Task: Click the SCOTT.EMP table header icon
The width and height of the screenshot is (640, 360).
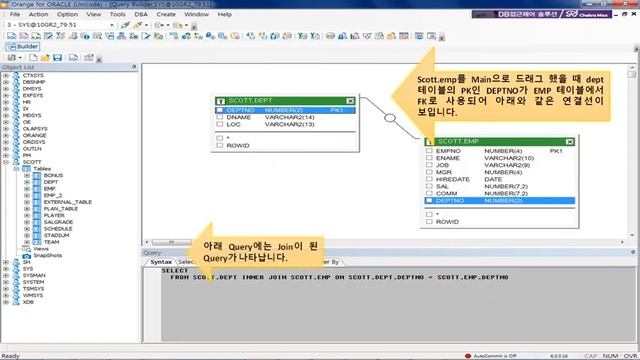Action: point(429,142)
